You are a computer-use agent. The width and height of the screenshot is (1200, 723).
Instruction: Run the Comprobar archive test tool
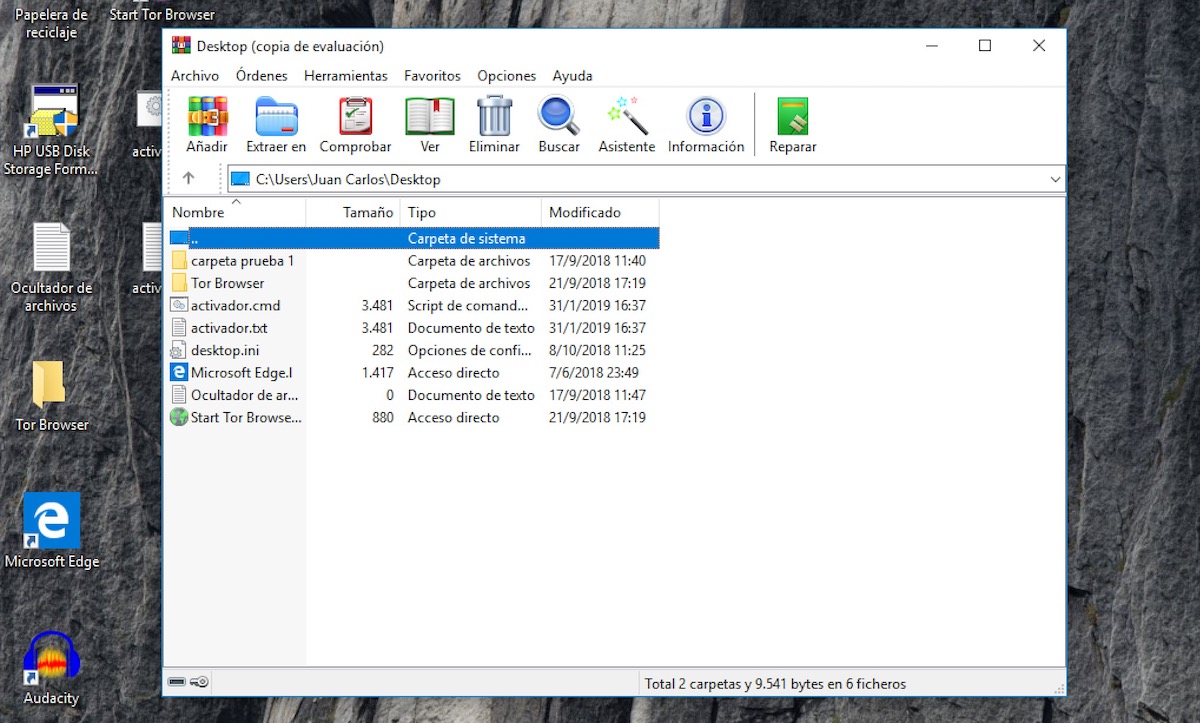tap(355, 125)
